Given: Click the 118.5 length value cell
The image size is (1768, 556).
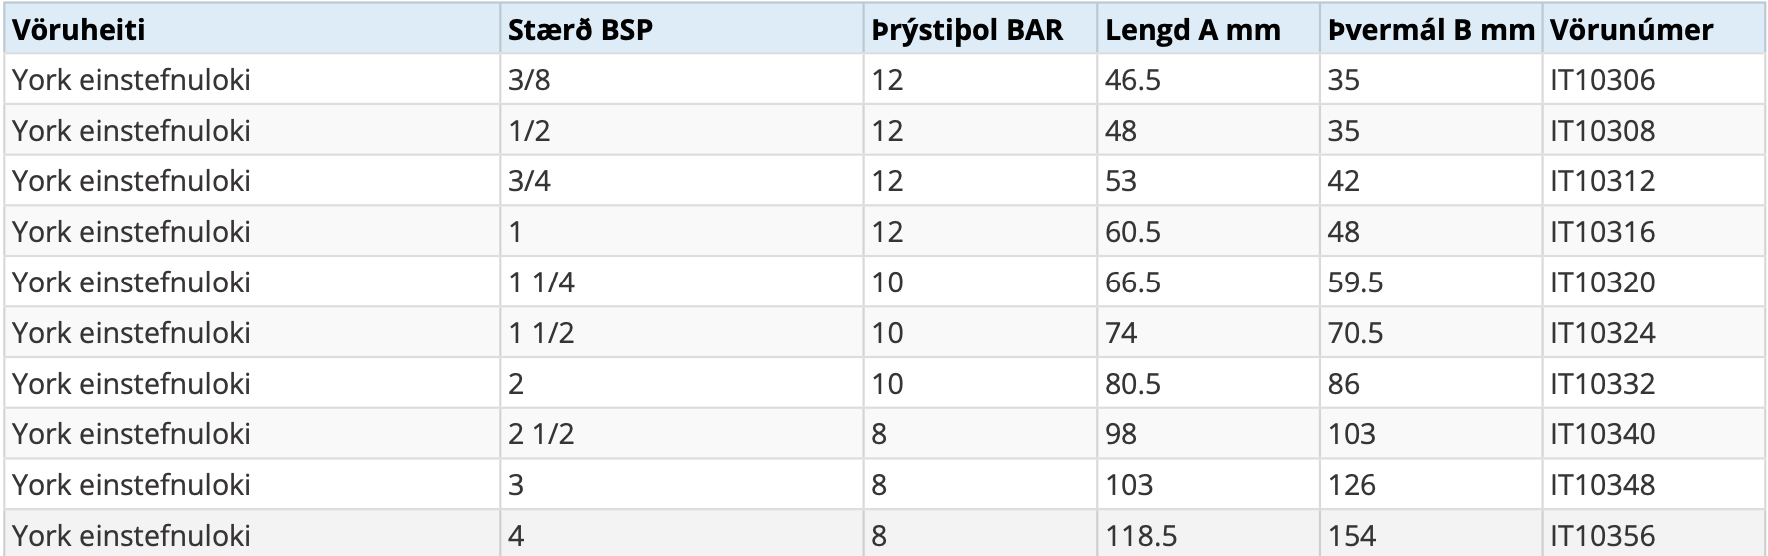Looking at the screenshot, I should coord(1141,536).
